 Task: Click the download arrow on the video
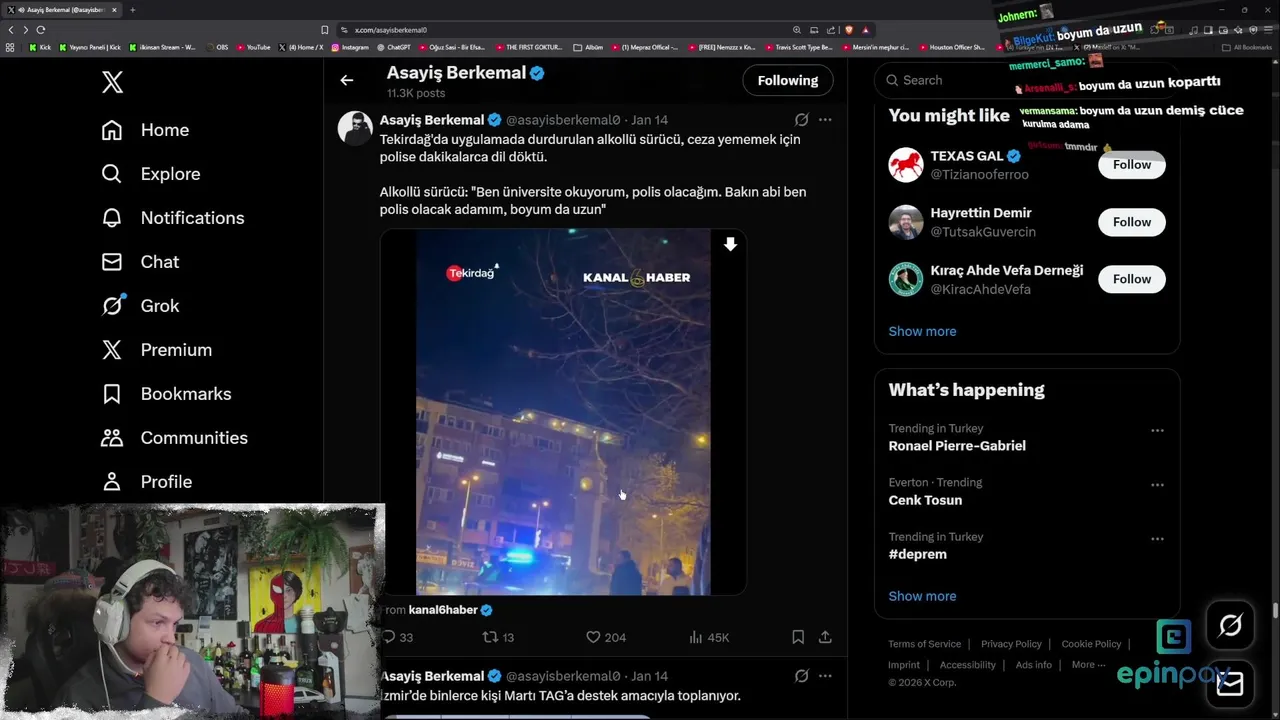730,244
